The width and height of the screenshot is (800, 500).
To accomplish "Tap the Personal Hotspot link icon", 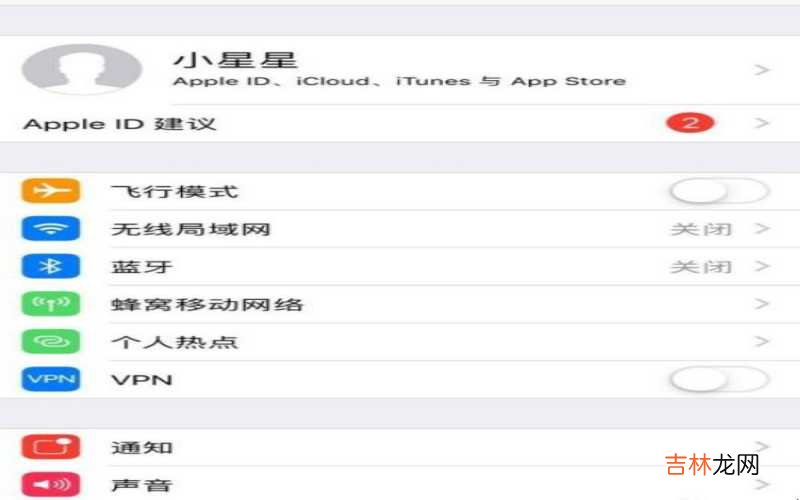I will [51, 341].
